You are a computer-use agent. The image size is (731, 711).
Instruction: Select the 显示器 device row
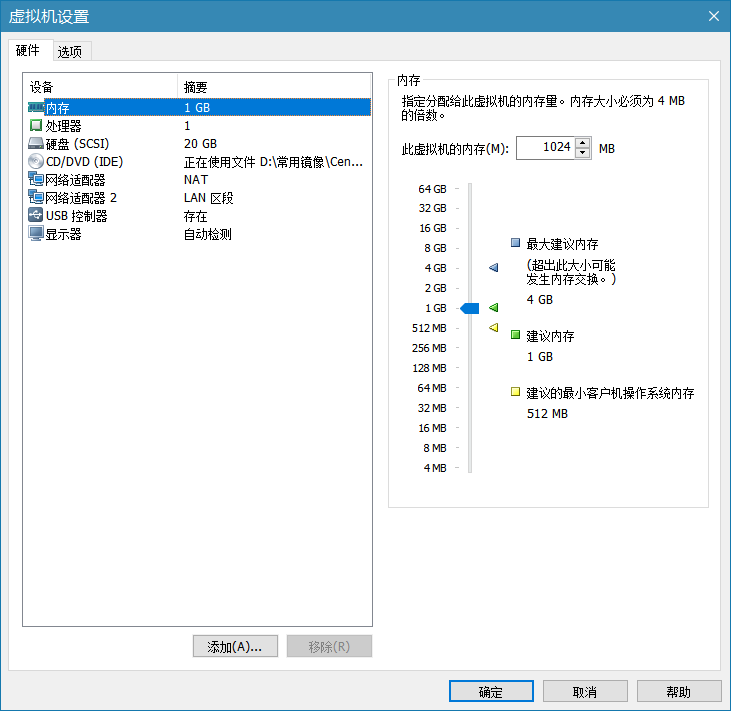tap(199, 234)
